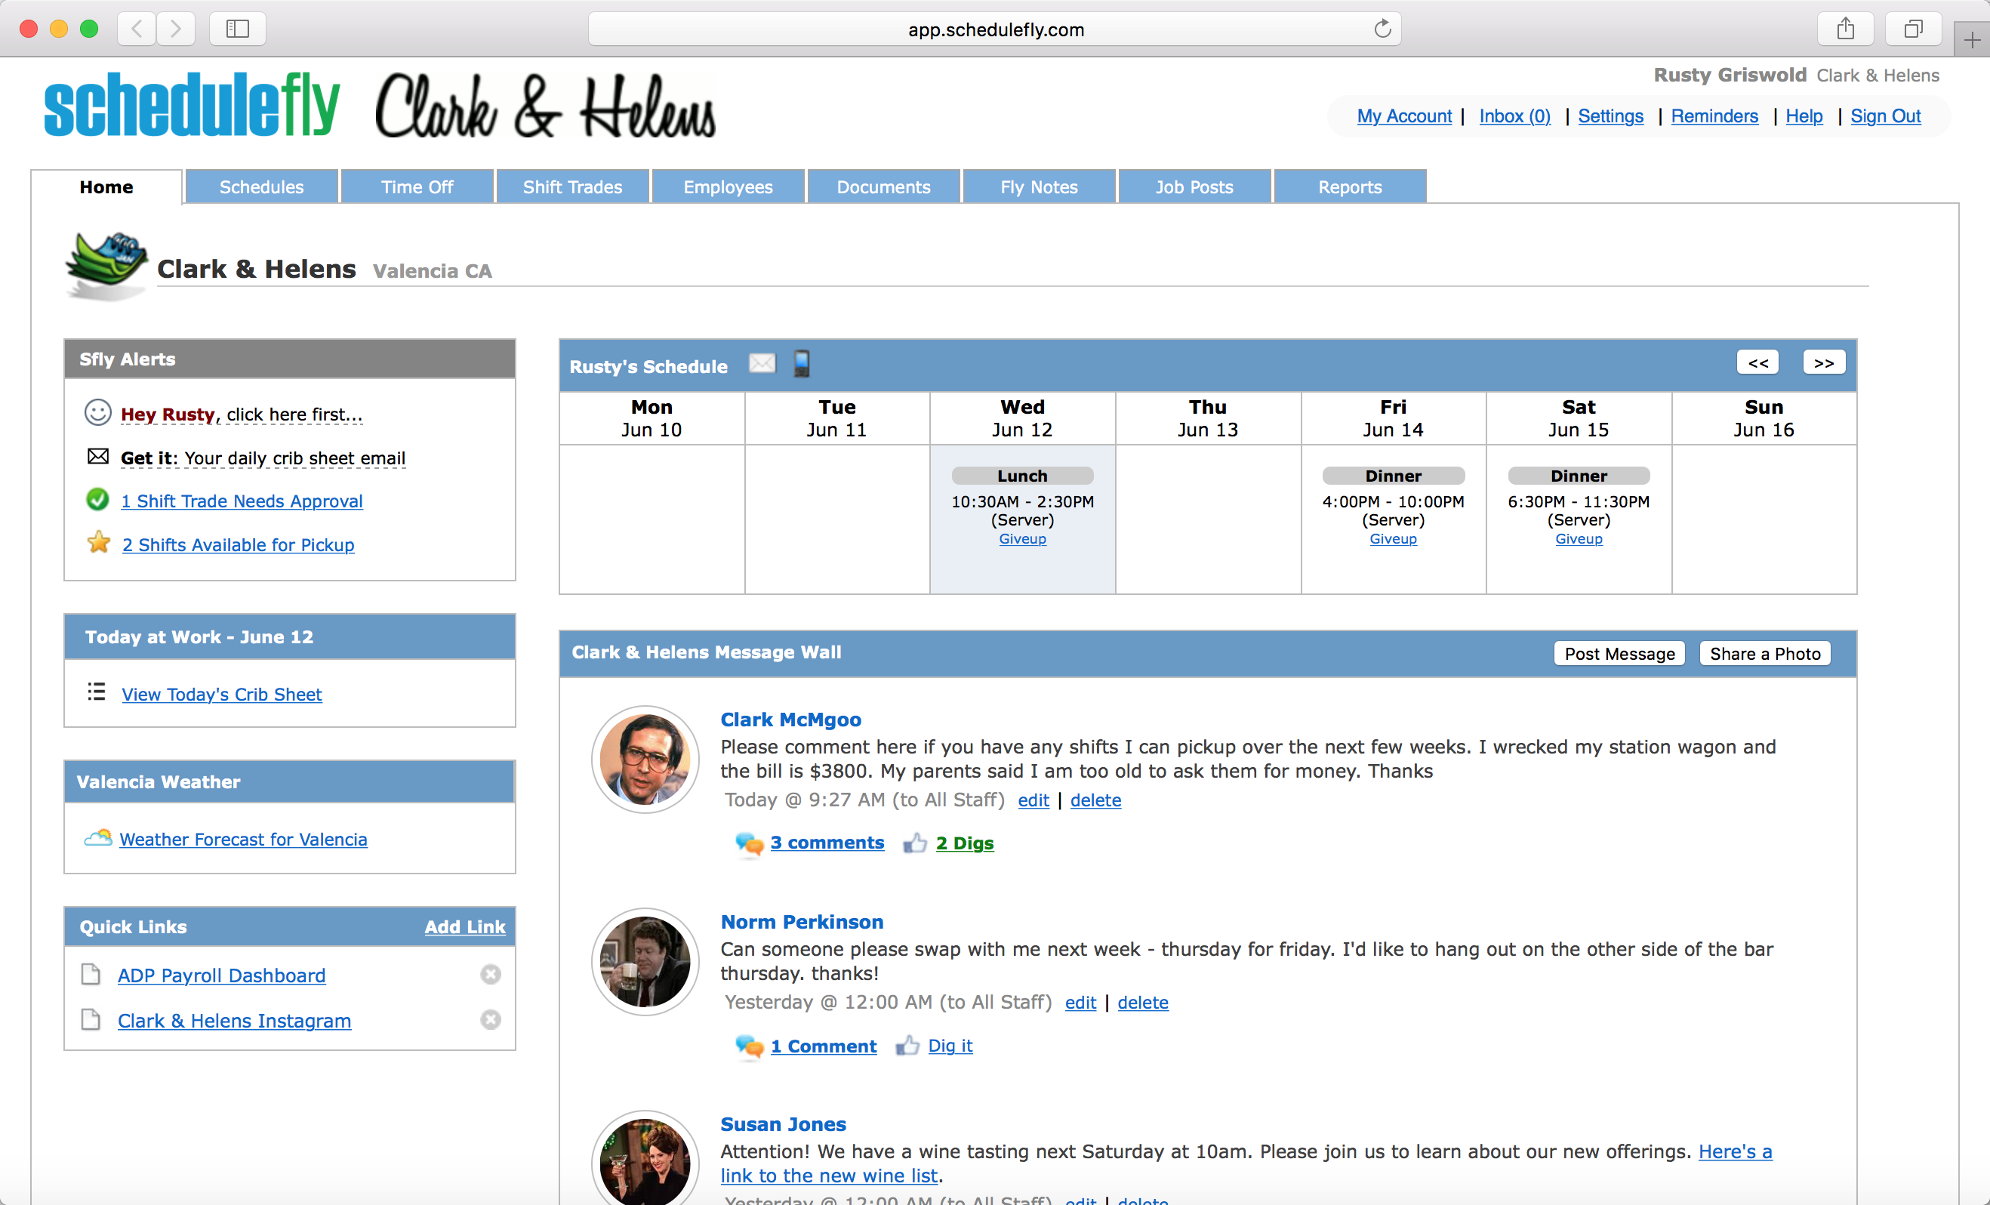Screen dimensions: 1990x1205
Task: Click the comment bubble icon on Norm Perkinson's post
Action: pos(749,1046)
